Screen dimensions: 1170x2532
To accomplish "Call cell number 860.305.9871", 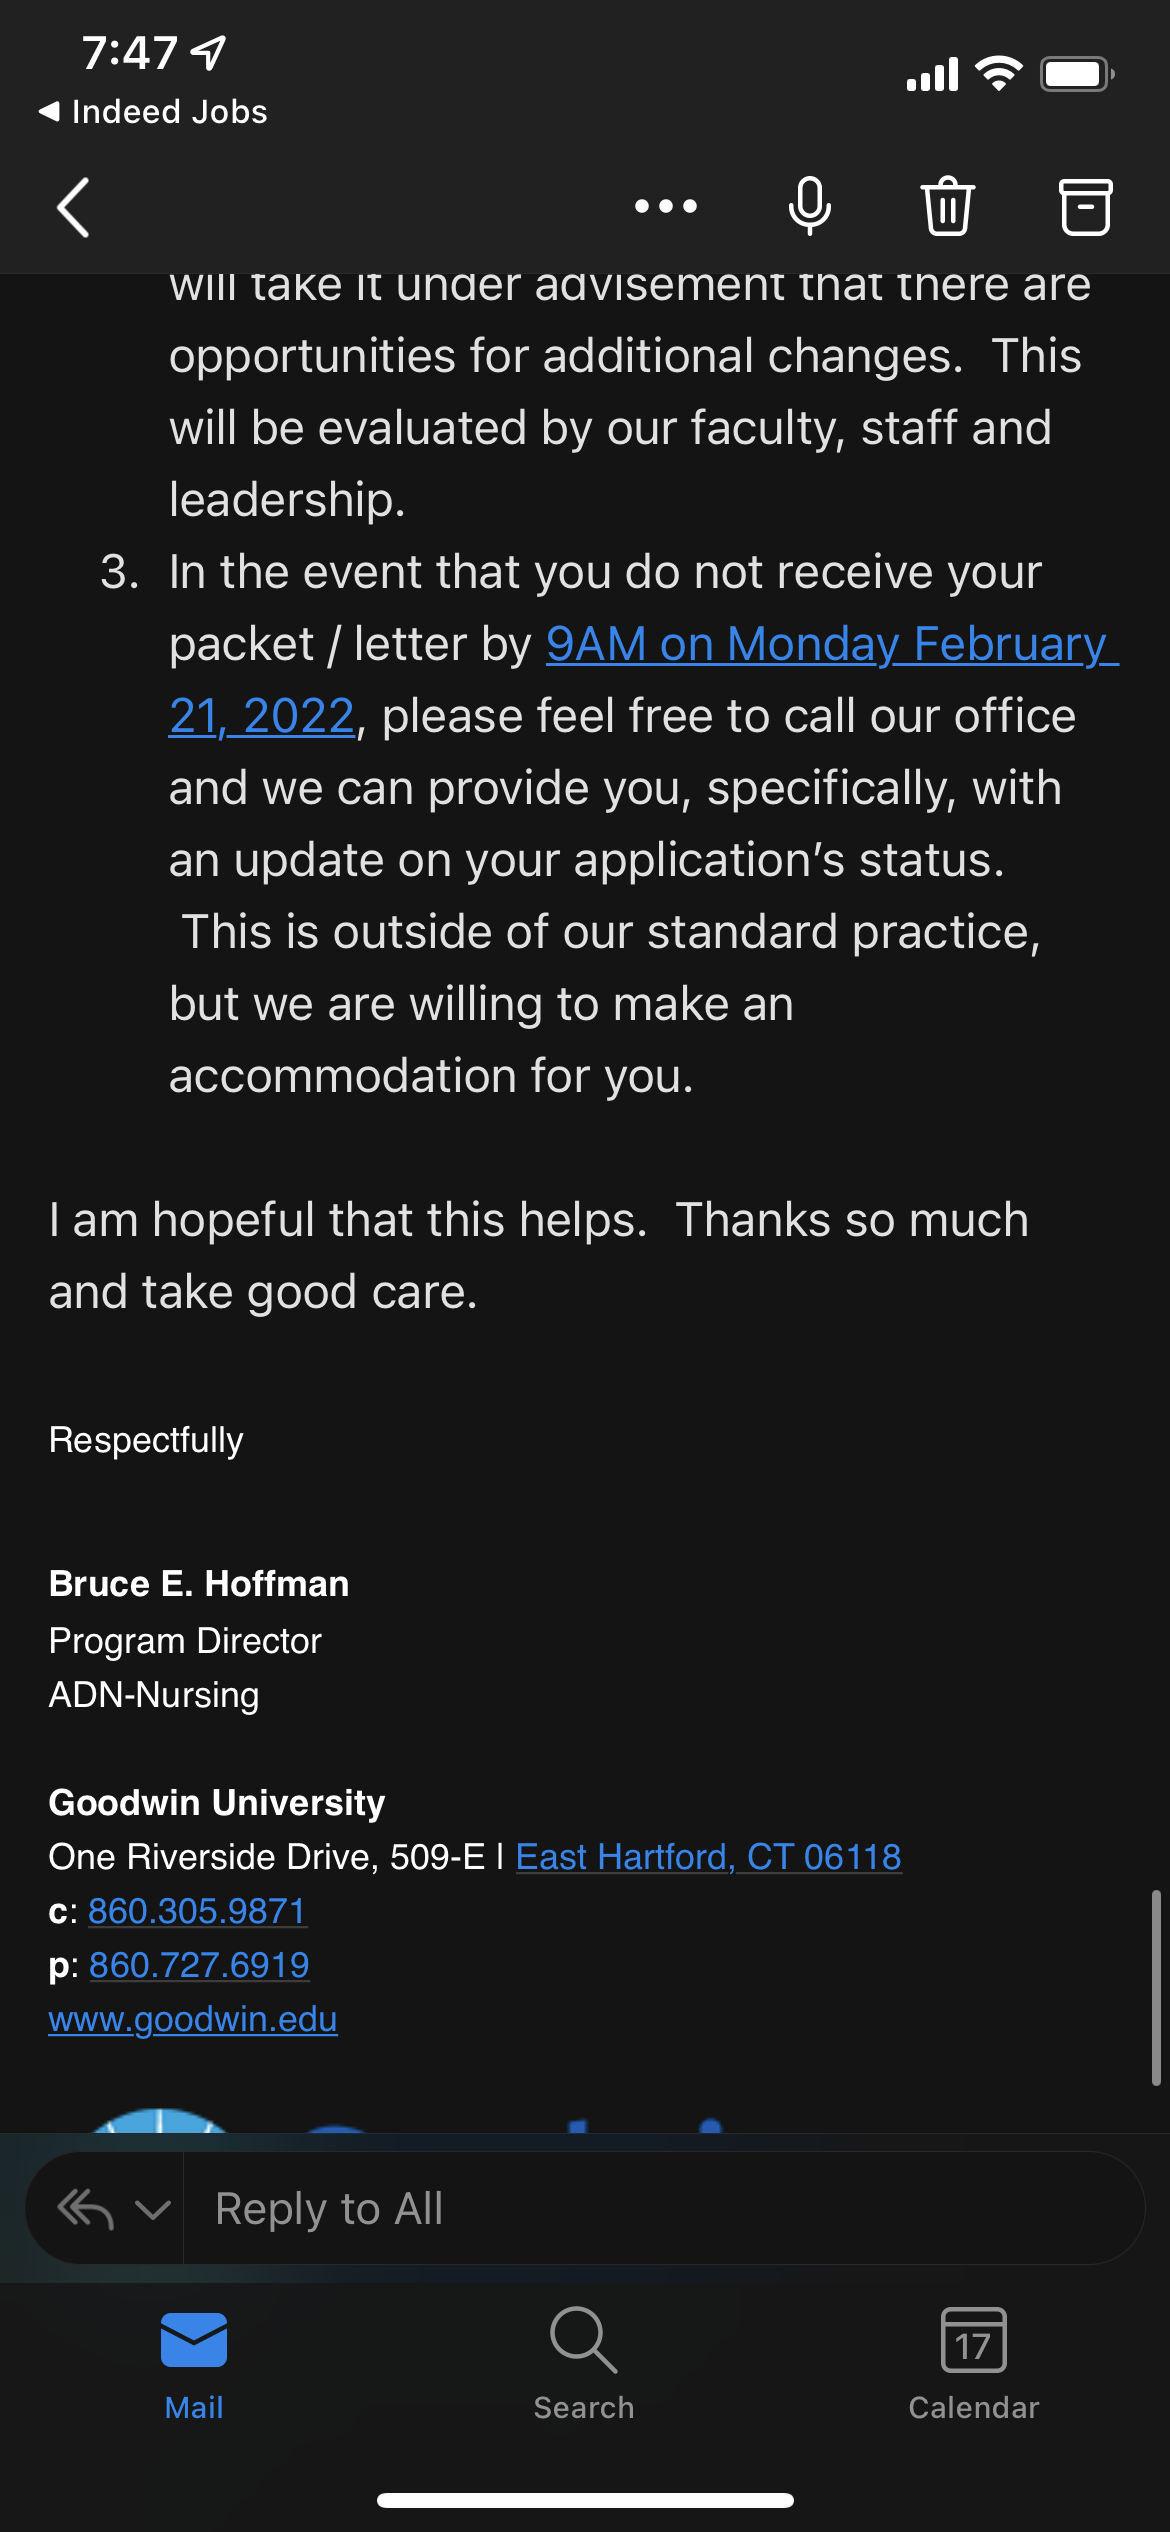I will pyautogui.click(x=197, y=1911).
